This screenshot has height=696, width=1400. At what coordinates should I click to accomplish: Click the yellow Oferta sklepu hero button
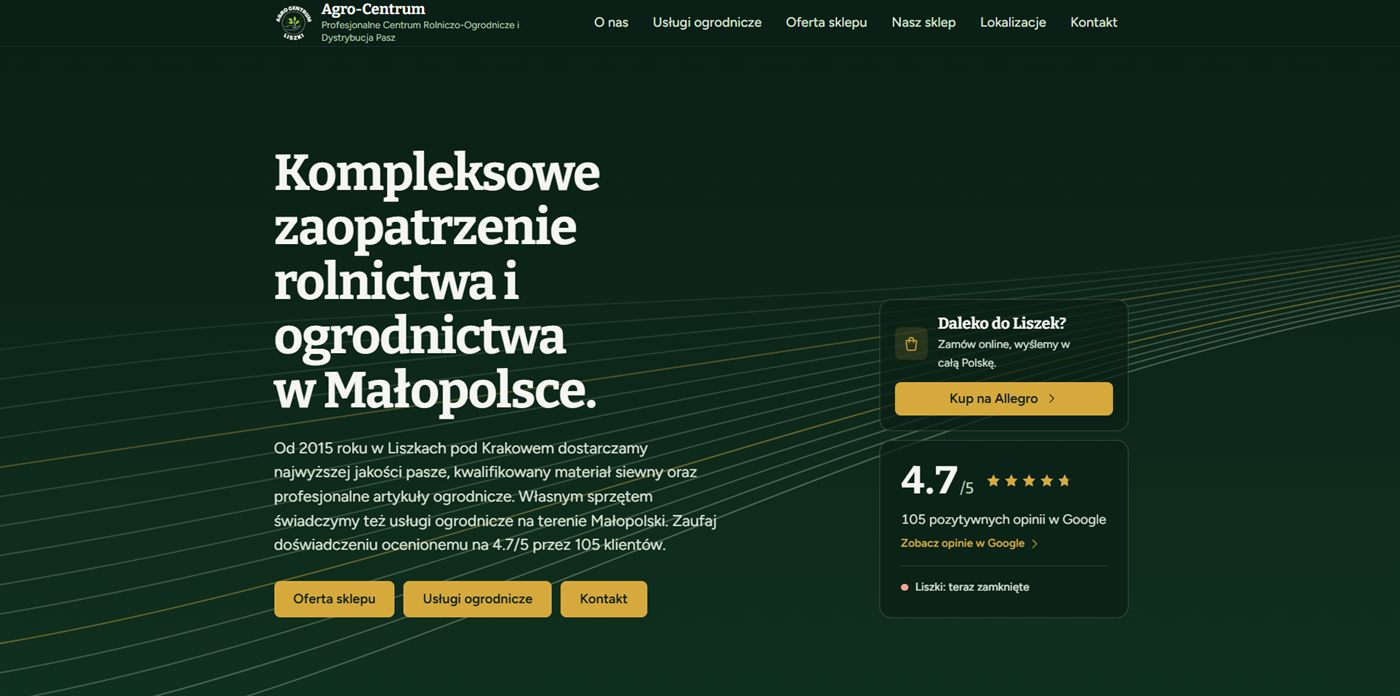click(334, 599)
